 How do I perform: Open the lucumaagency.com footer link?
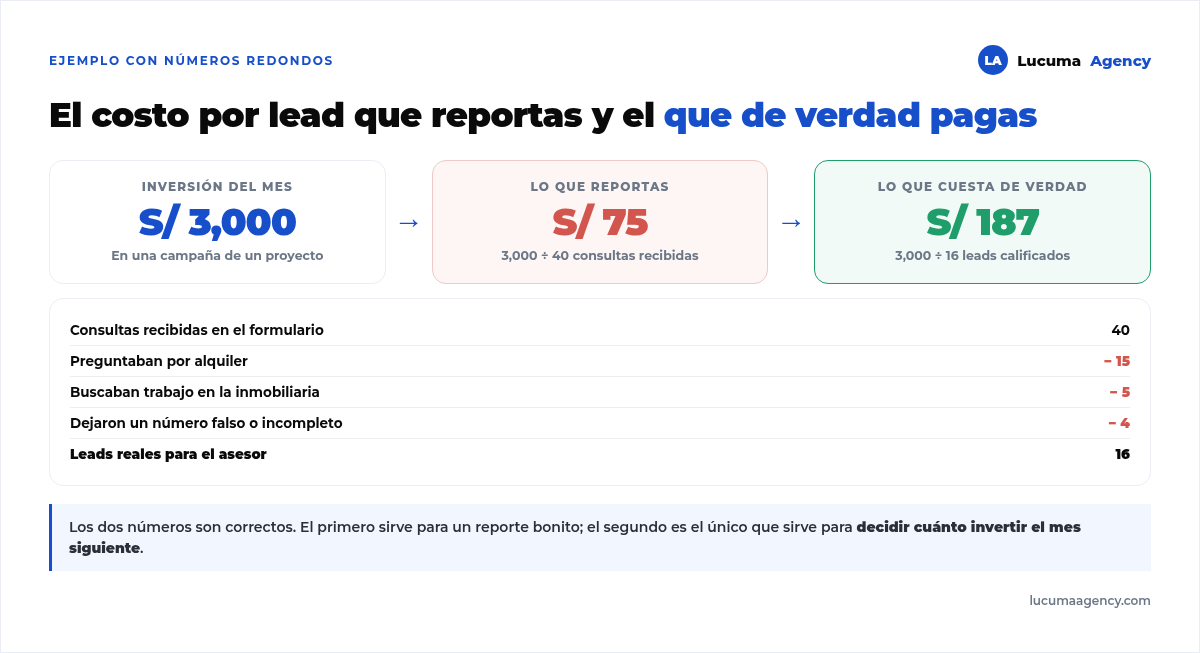pos(1090,601)
